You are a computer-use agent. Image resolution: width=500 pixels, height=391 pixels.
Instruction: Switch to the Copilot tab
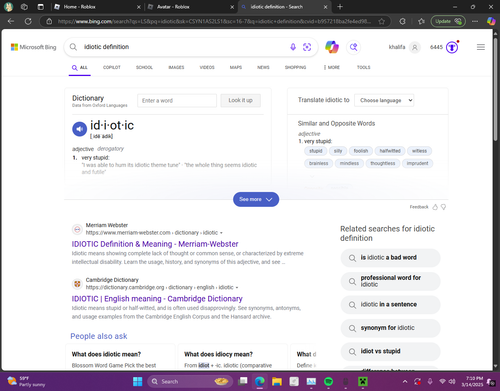112,67
